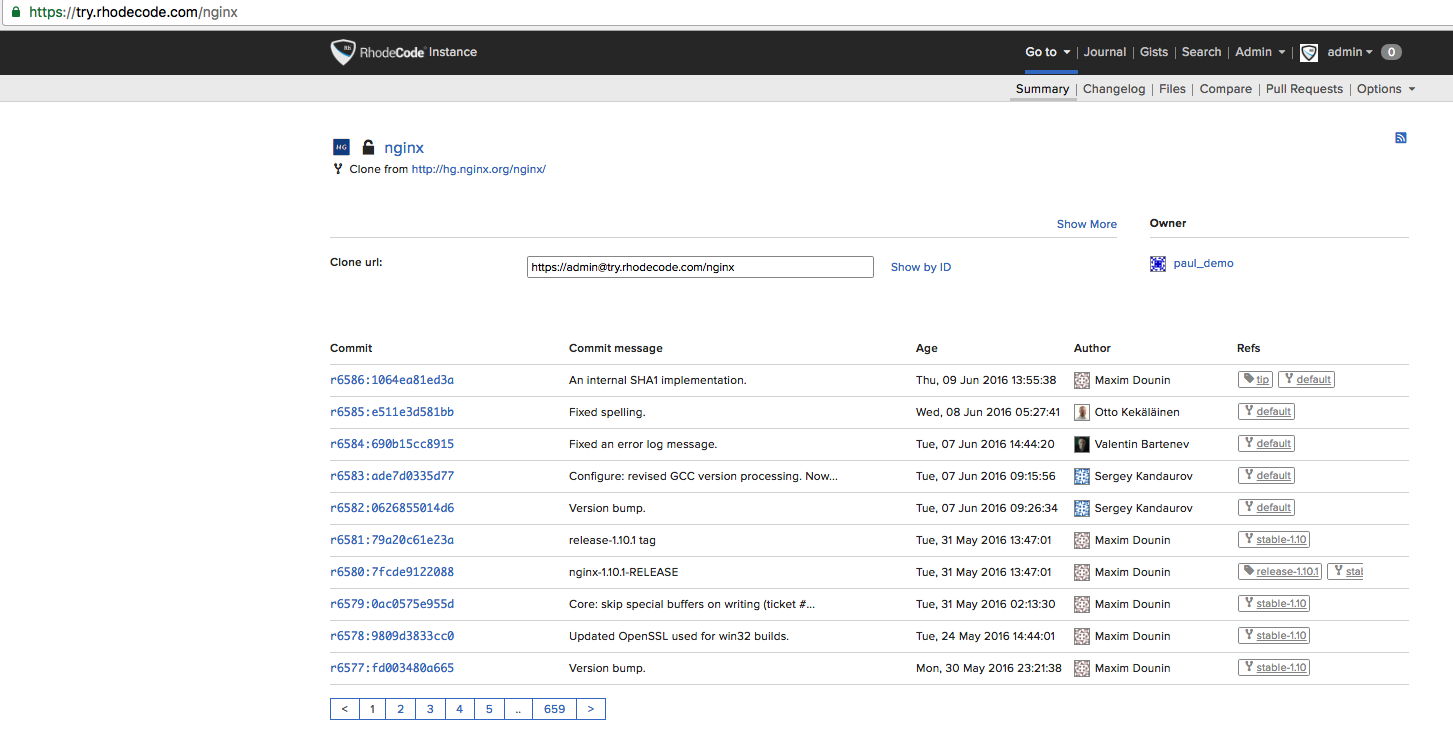Go to next page with > button
Image resolution: width=1453 pixels, height=740 pixels.
[x=591, y=709]
